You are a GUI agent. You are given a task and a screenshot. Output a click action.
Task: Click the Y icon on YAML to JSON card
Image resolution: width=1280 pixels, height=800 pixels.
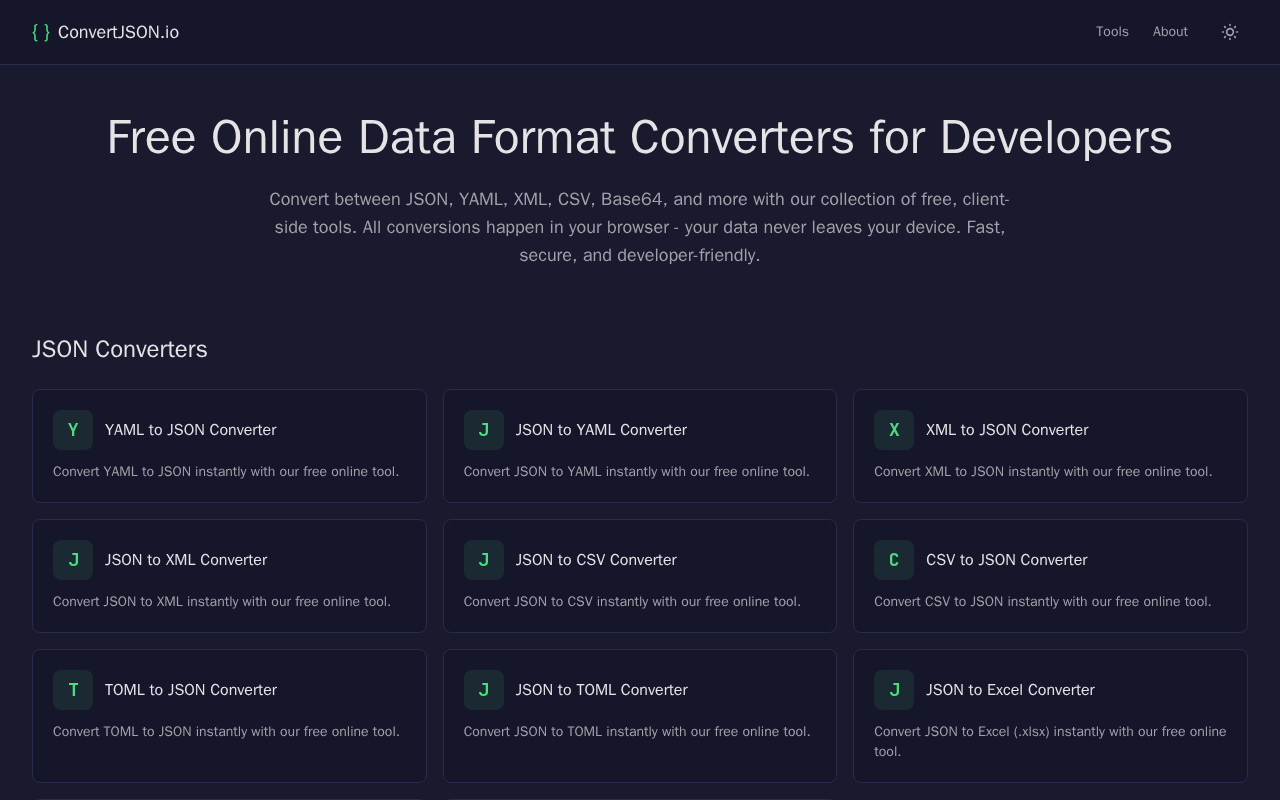(73, 430)
